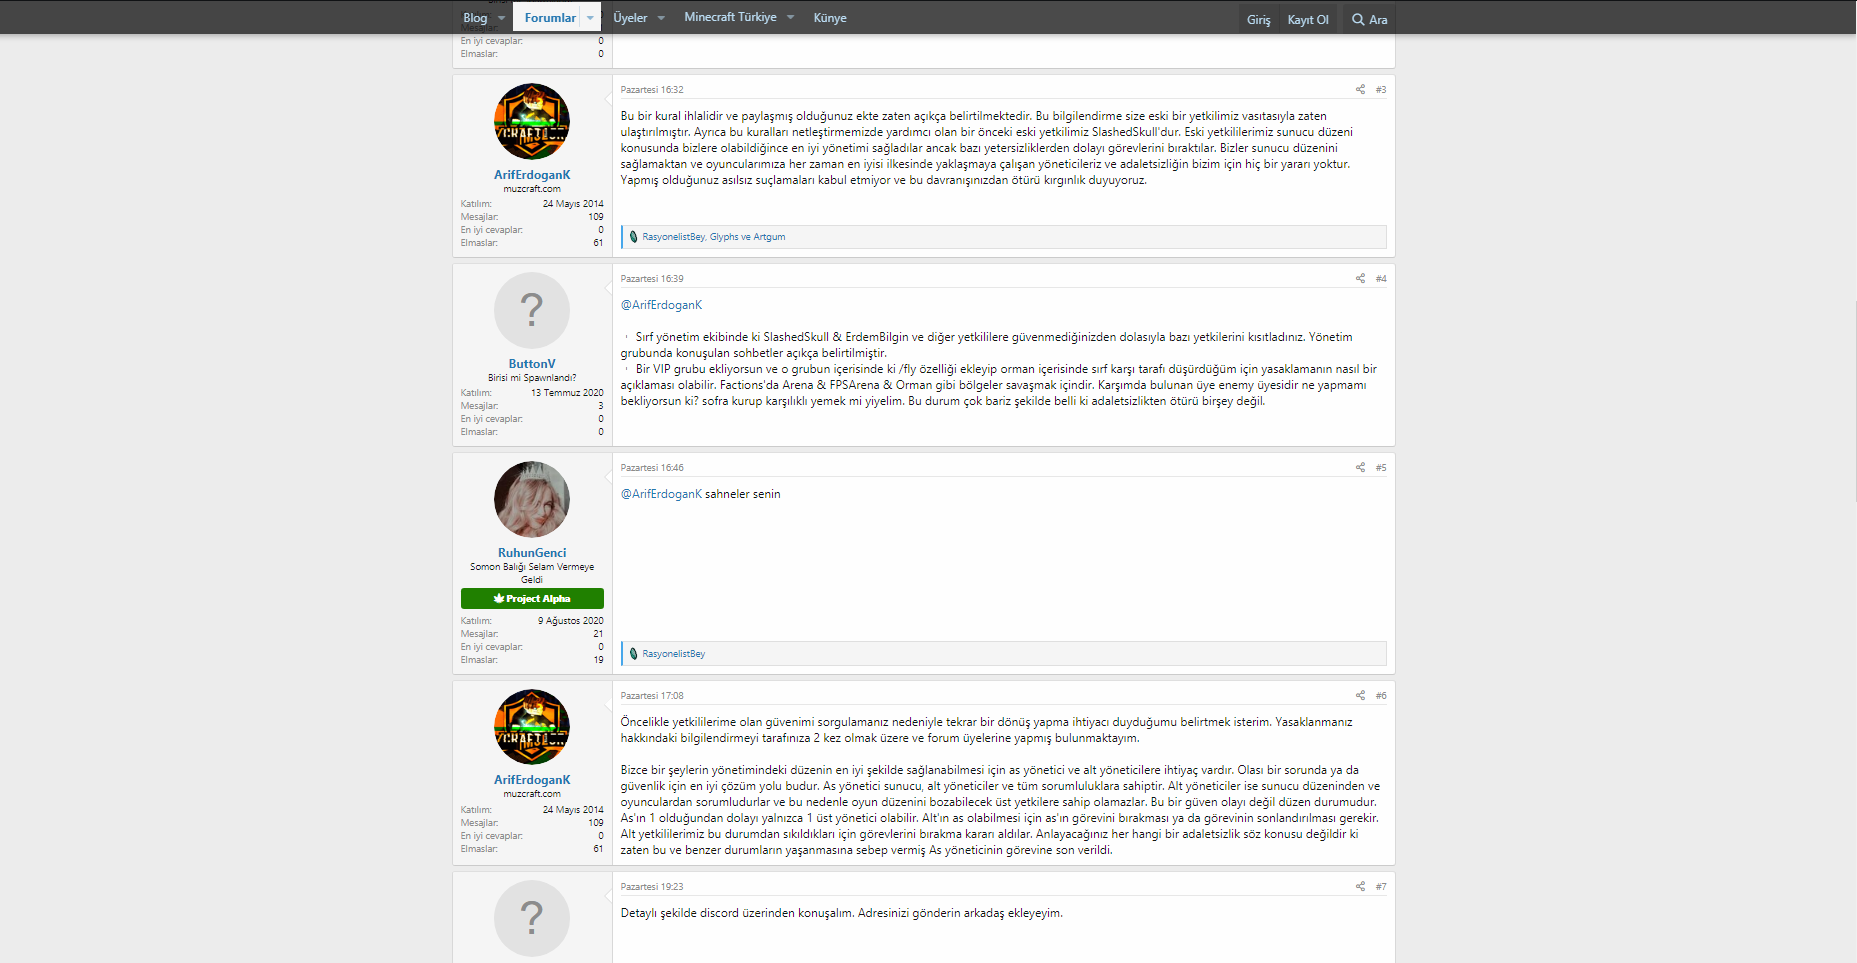Share post #7 via share icon
This screenshot has width=1857, height=963.
(x=1360, y=886)
